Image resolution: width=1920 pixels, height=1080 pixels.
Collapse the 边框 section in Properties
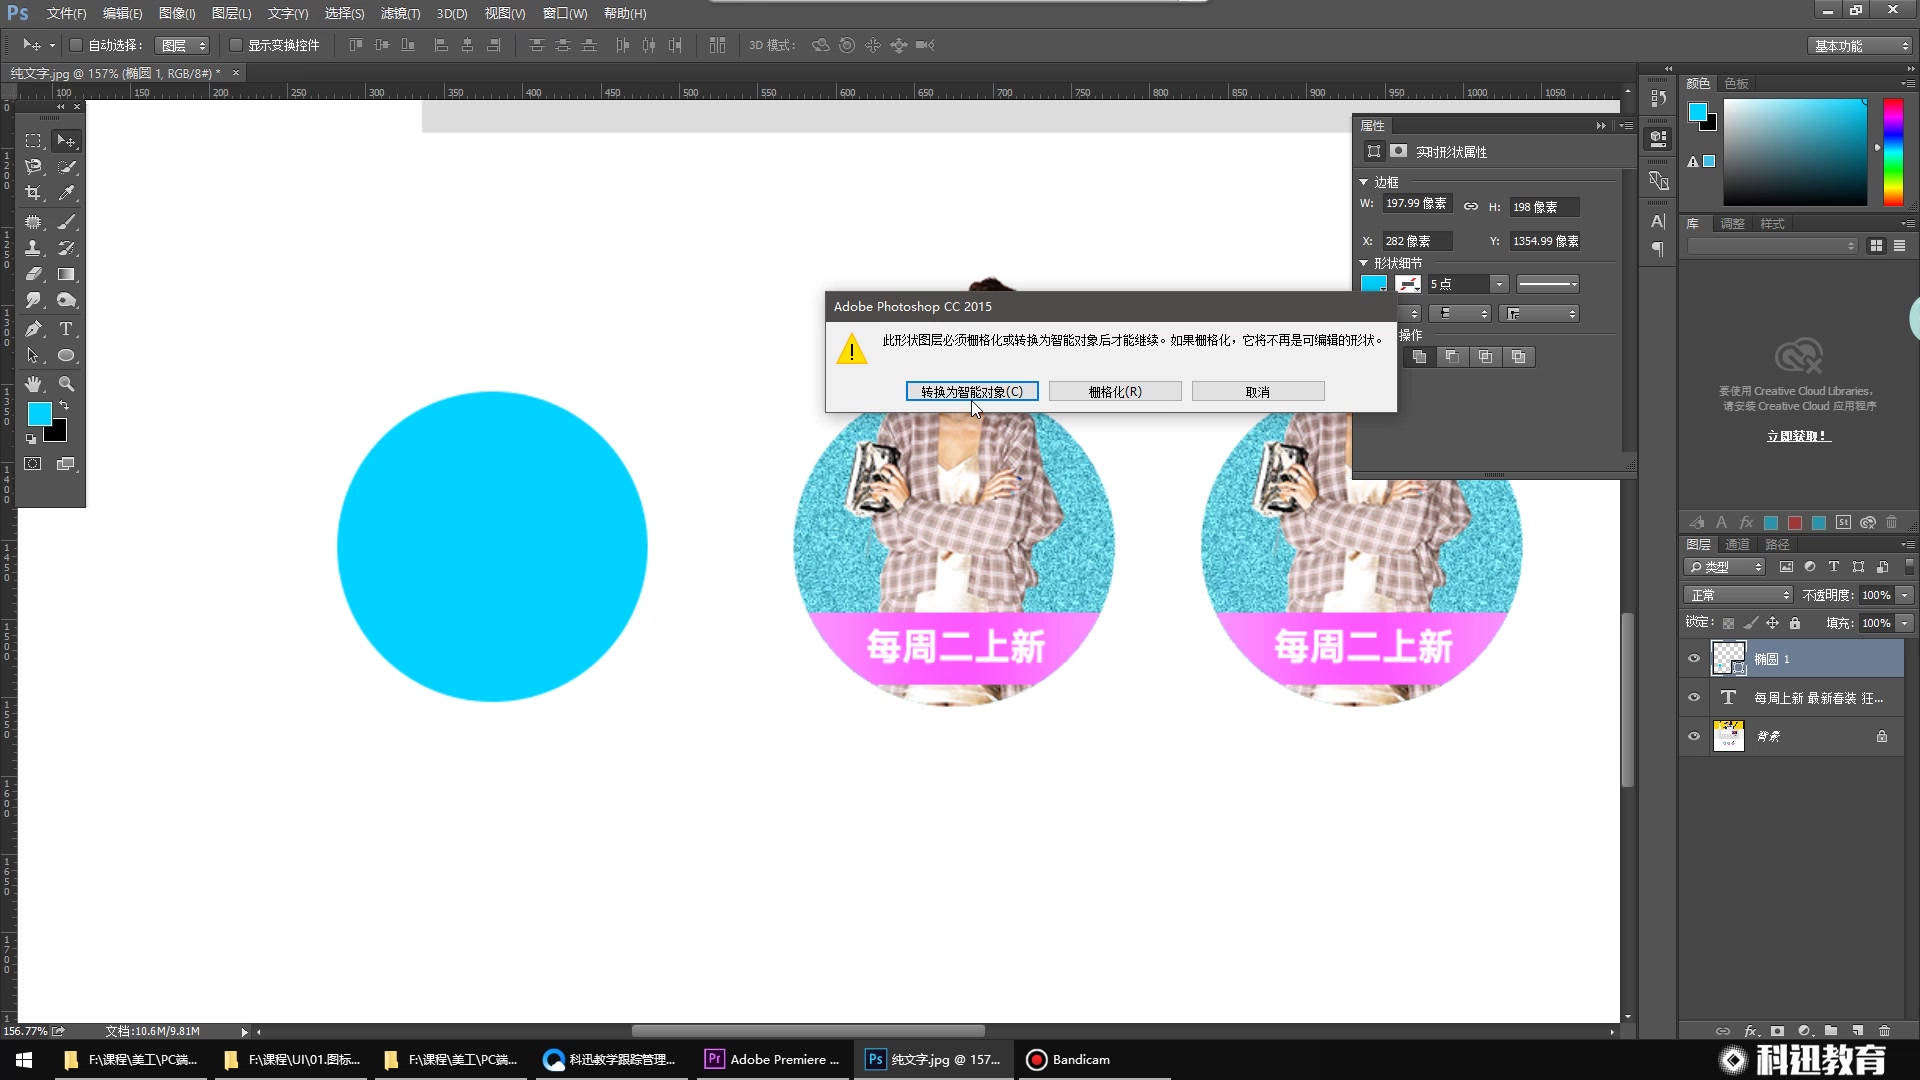click(1363, 182)
